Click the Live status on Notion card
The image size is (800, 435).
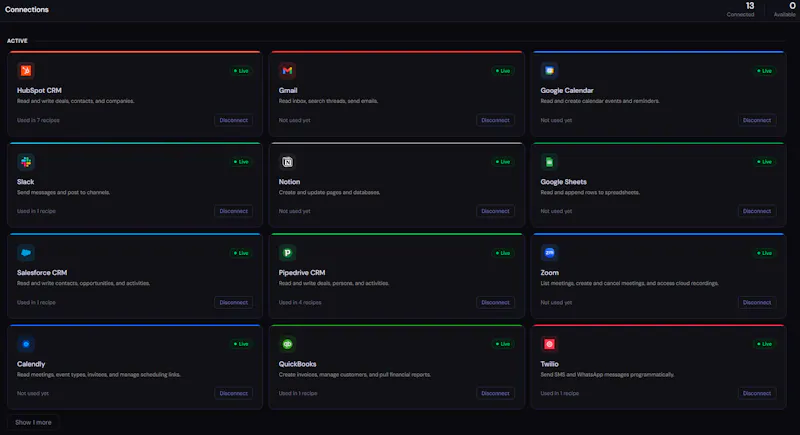tap(503, 162)
